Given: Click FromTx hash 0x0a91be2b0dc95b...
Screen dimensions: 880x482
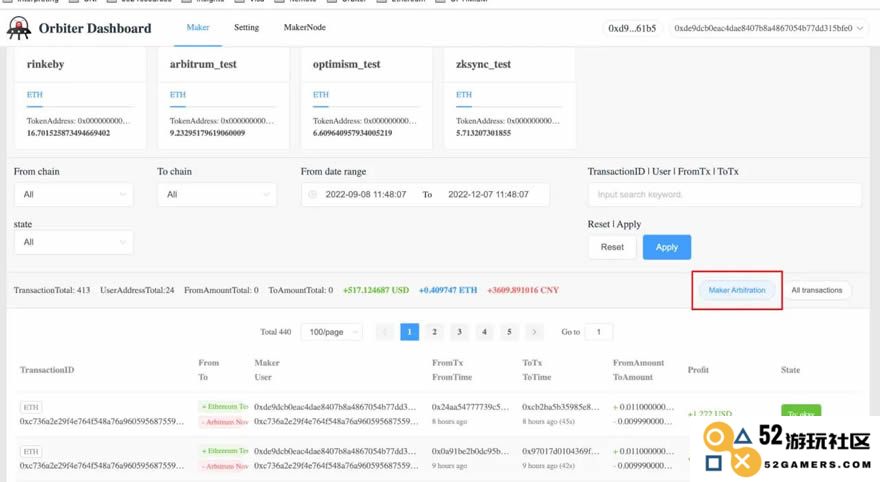Looking at the screenshot, I should coord(470,451).
